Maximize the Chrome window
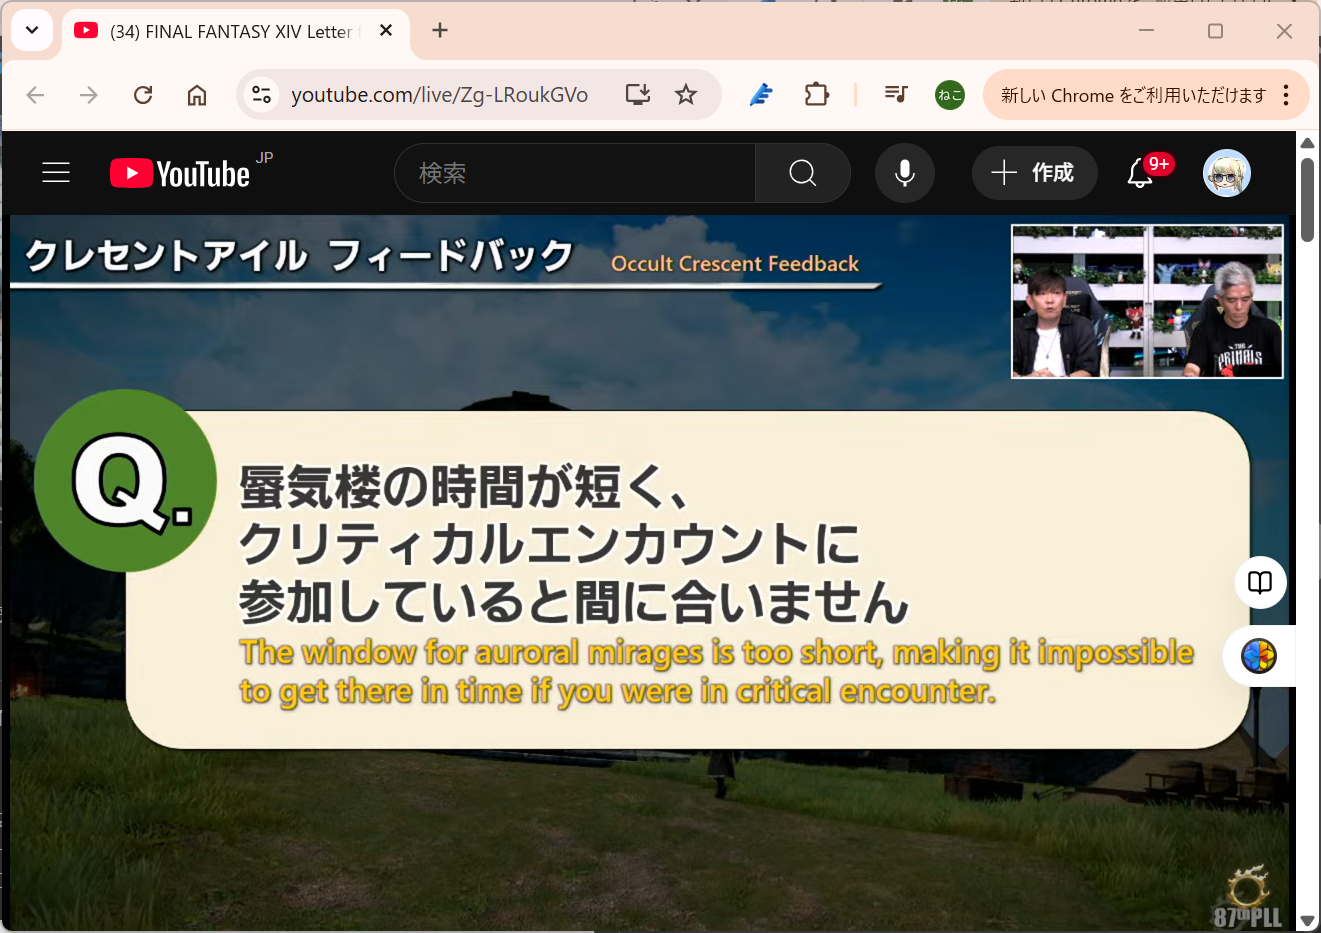This screenshot has width=1321, height=933. point(1216,31)
